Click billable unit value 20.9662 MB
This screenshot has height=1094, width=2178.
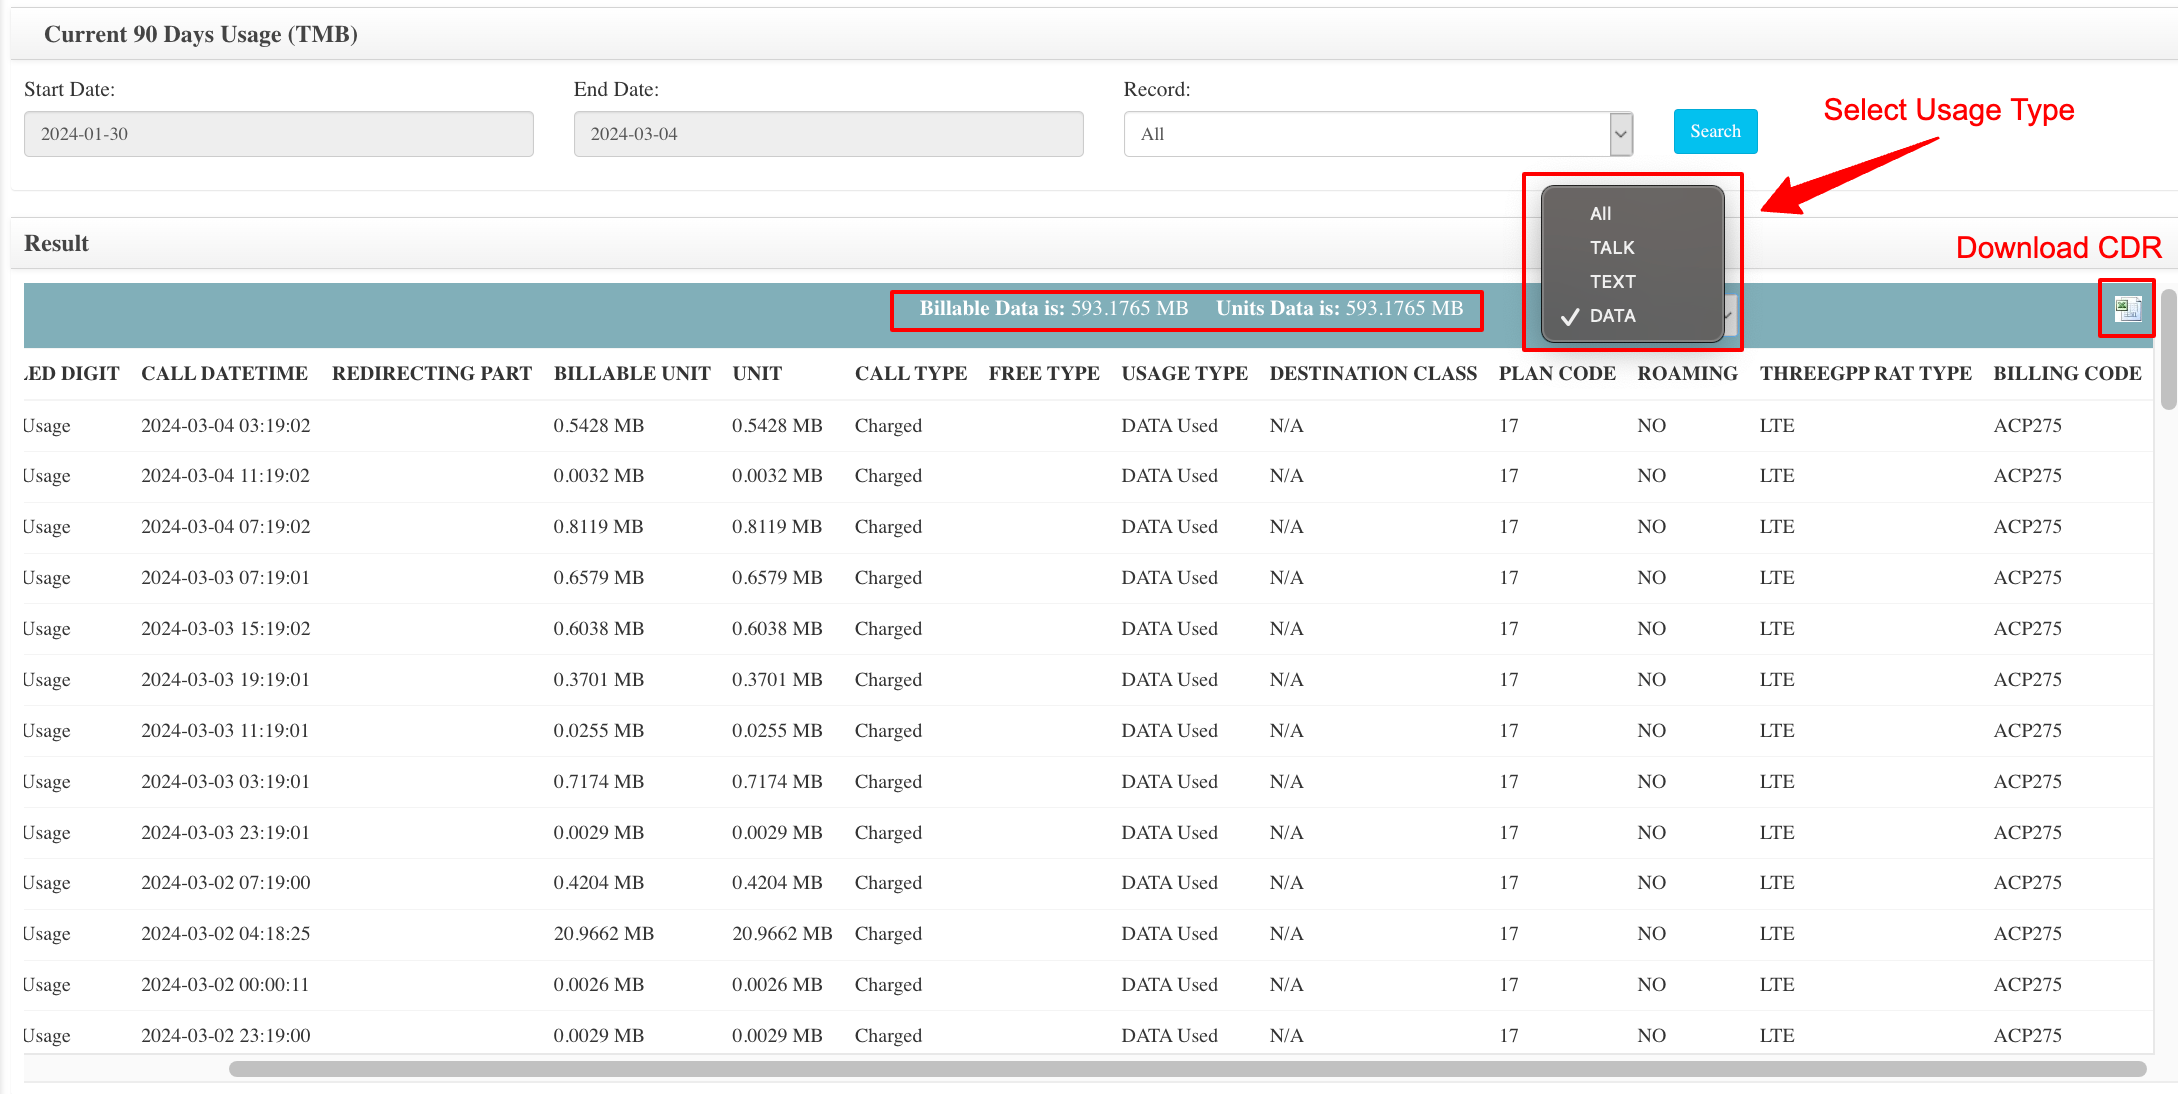pos(604,933)
